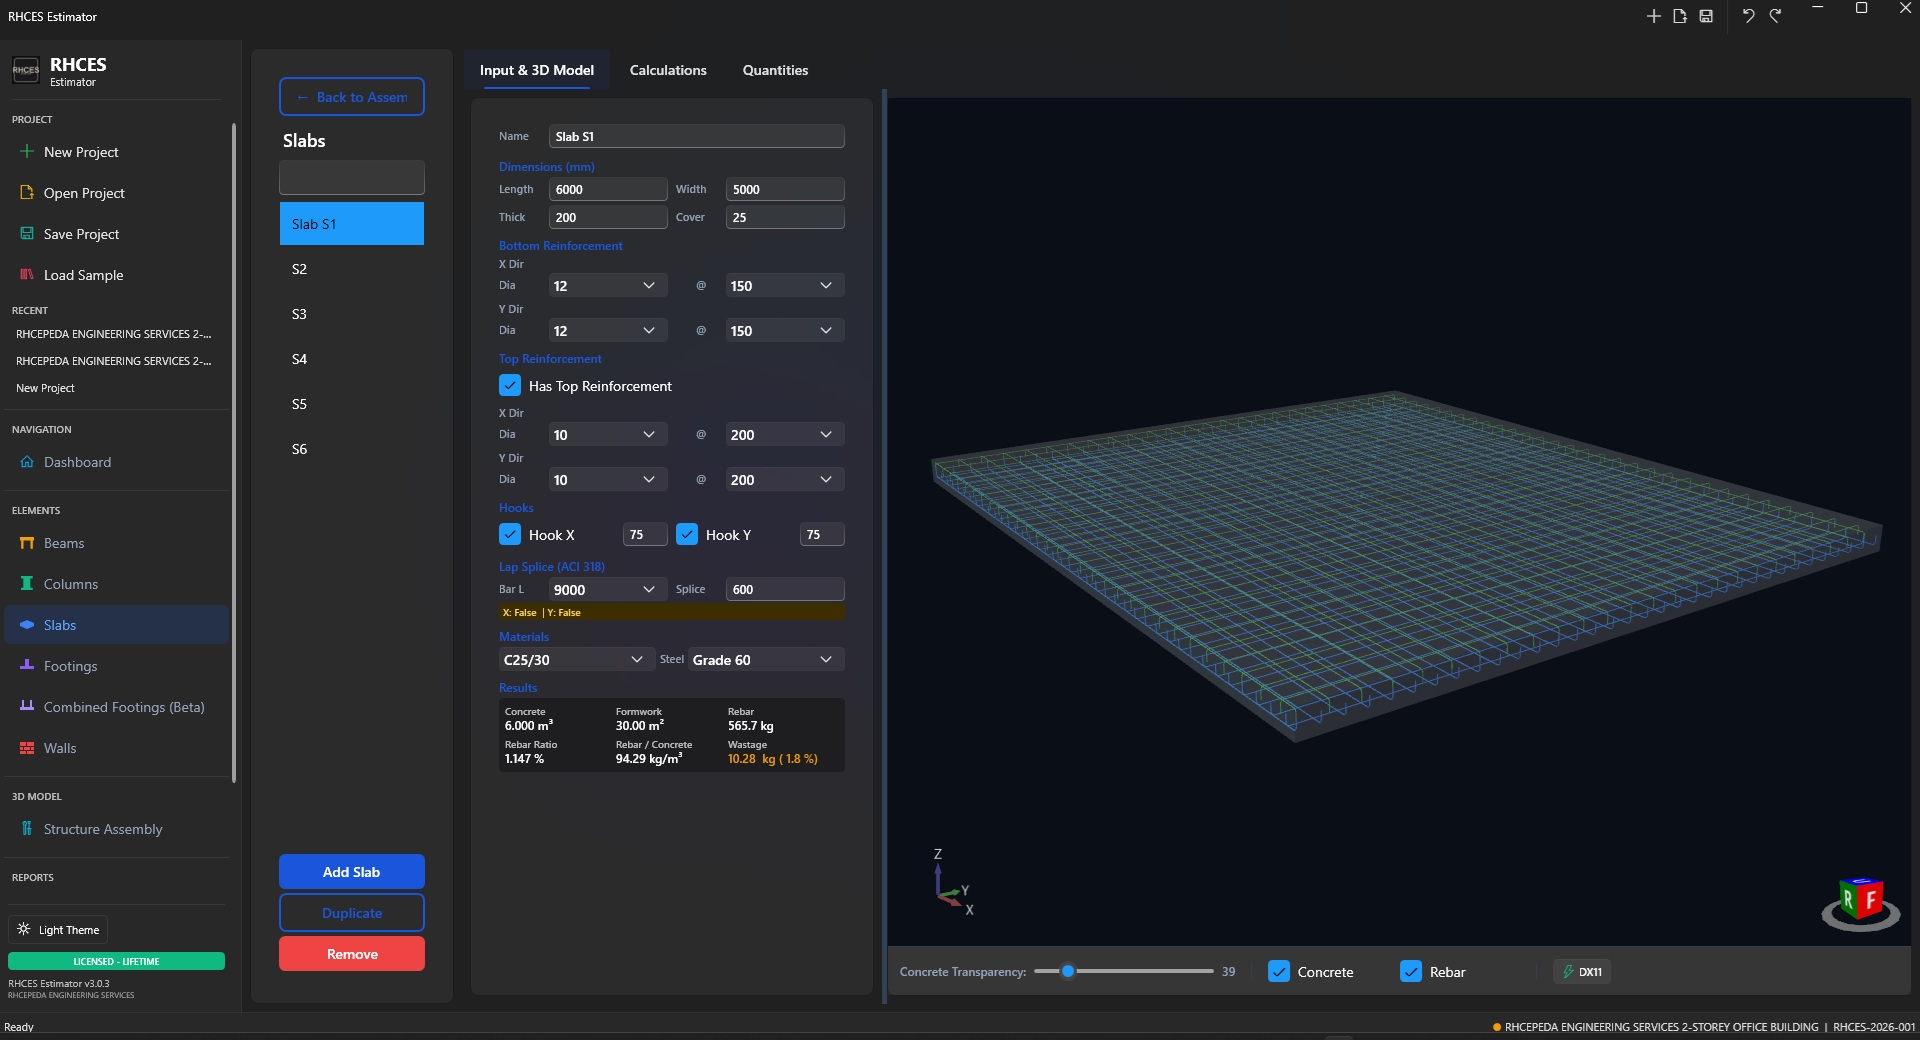Open Bar L 9000 dropdown
Screen dimensions: 1920x1040
[x=607, y=590]
